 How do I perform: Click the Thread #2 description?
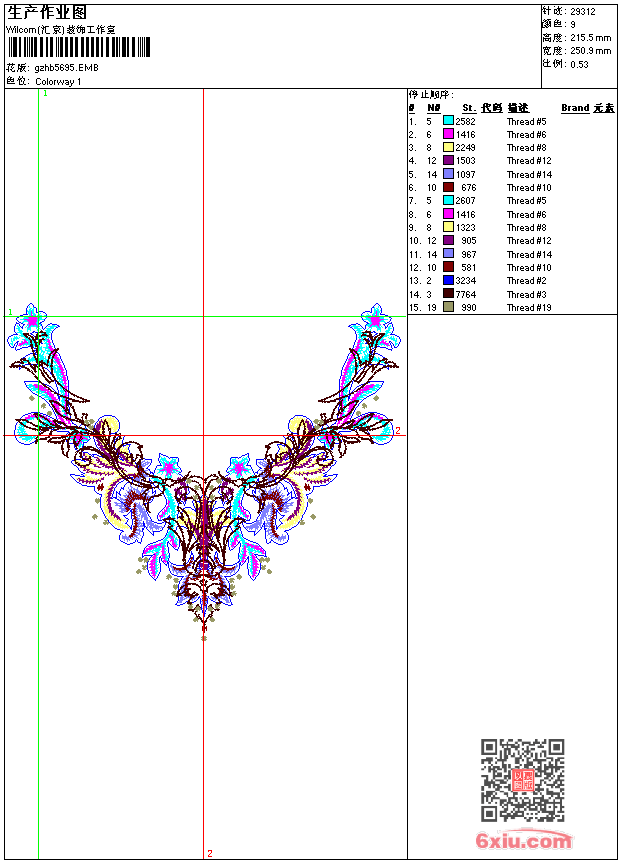(x=527, y=281)
